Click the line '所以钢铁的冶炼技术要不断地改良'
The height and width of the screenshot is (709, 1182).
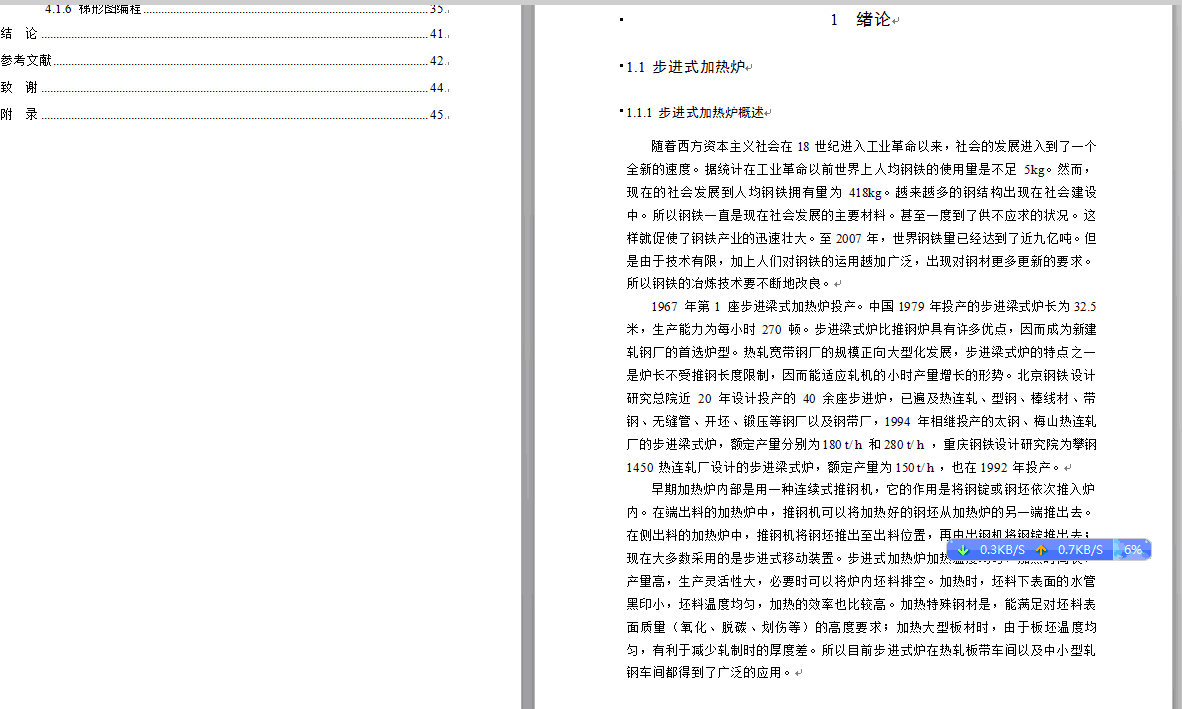point(727,284)
